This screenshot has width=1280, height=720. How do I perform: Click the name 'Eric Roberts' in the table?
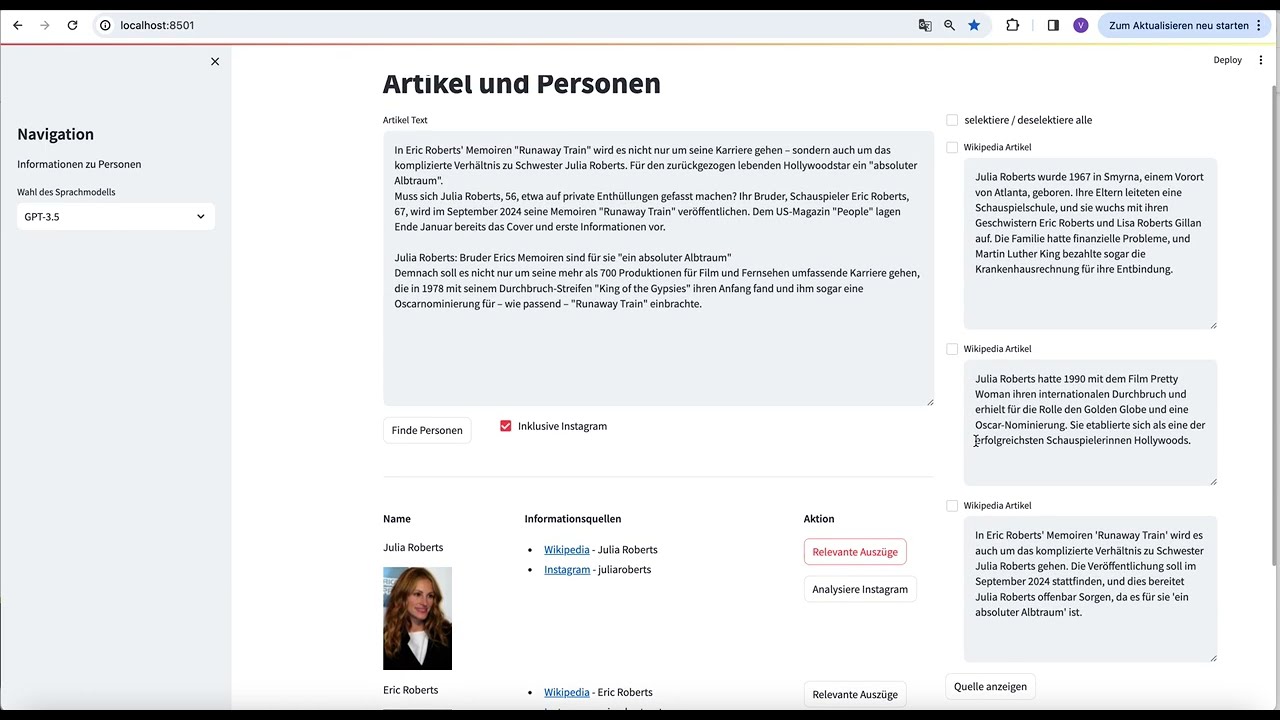(x=410, y=690)
